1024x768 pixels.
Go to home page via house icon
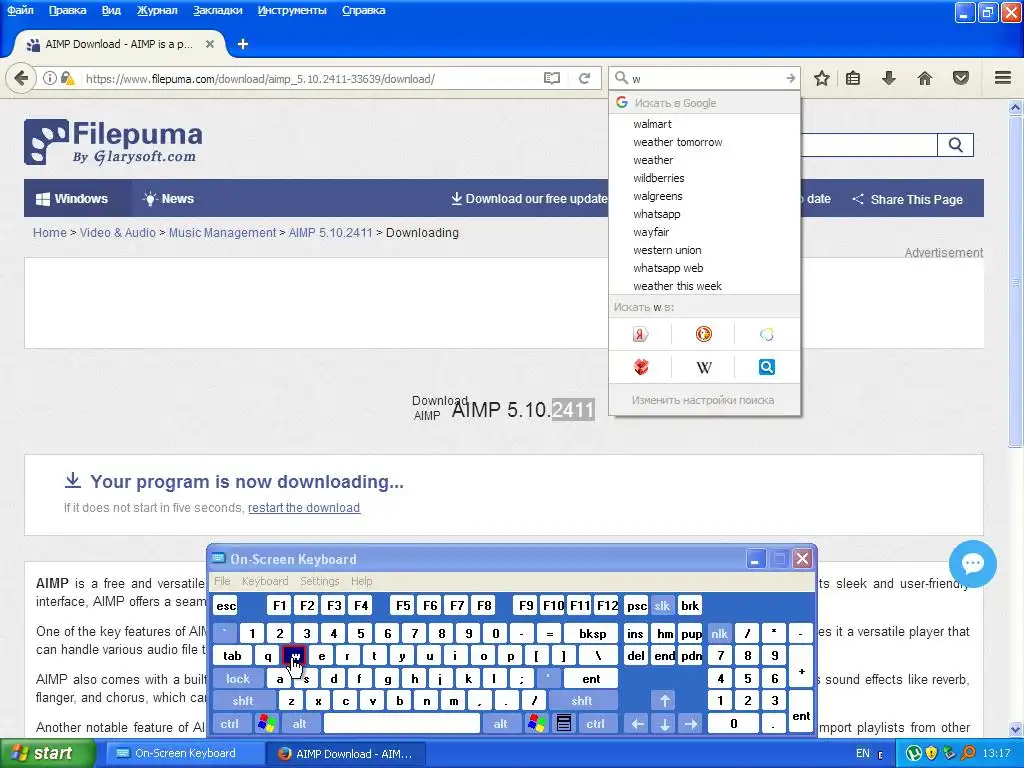point(925,78)
